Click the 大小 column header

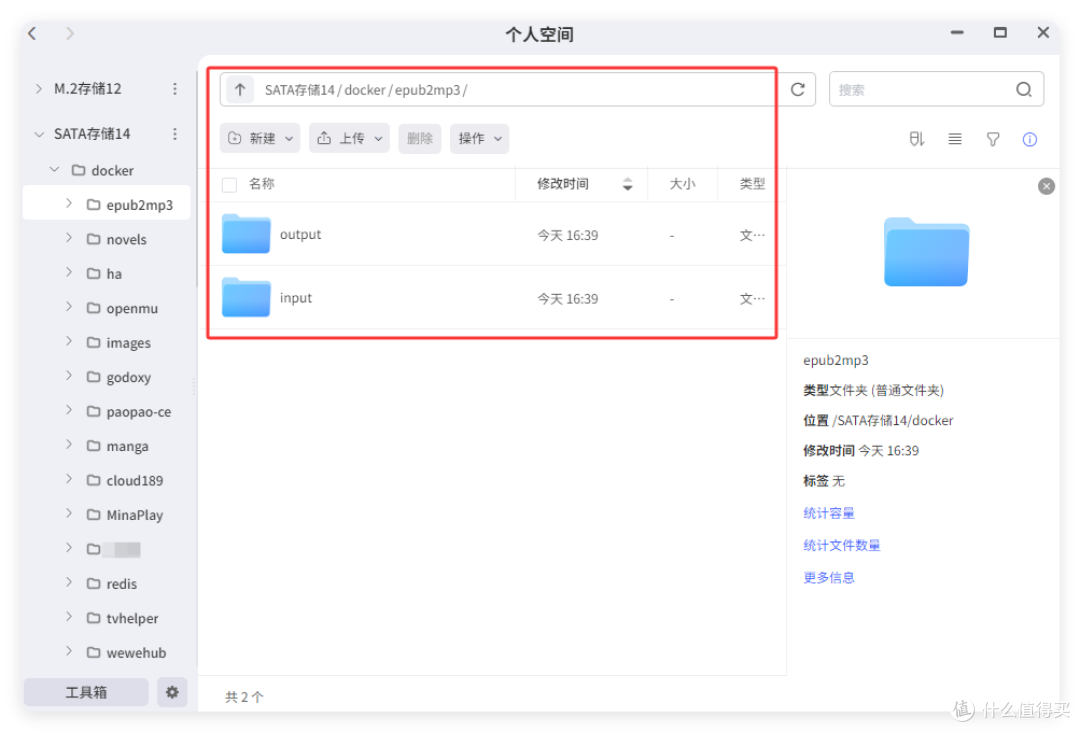point(683,184)
